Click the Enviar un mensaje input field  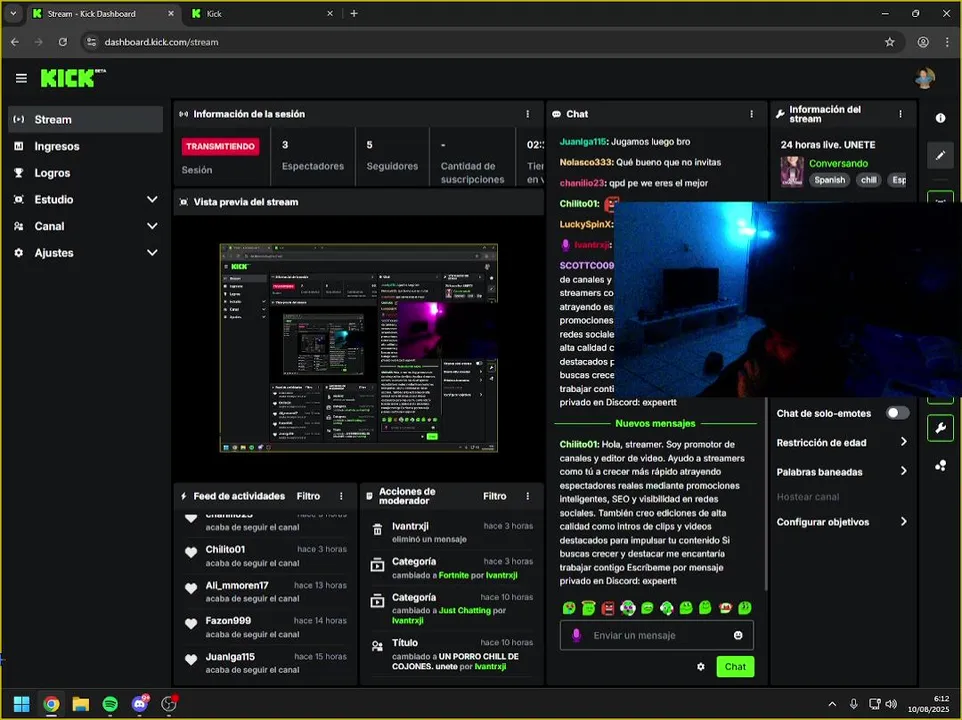click(656, 635)
